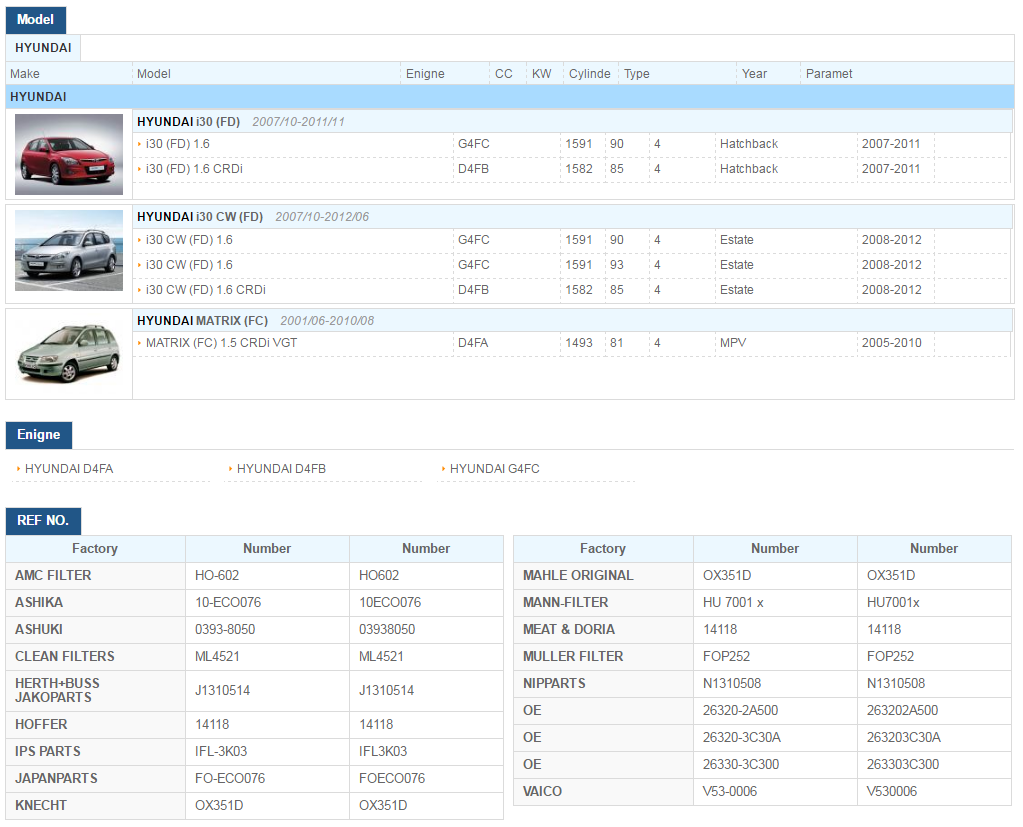
Task: Click the VAICO factory cell
Action: click(x=603, y=792)
